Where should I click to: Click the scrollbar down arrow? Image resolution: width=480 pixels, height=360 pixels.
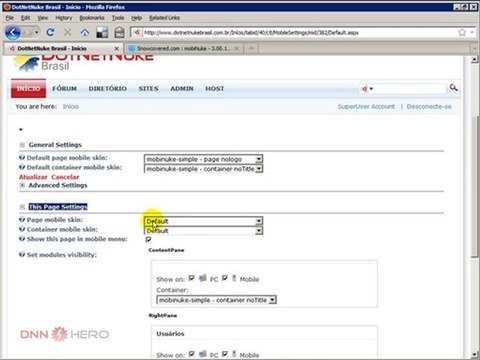pyautogui.click(x=474, y=354)
